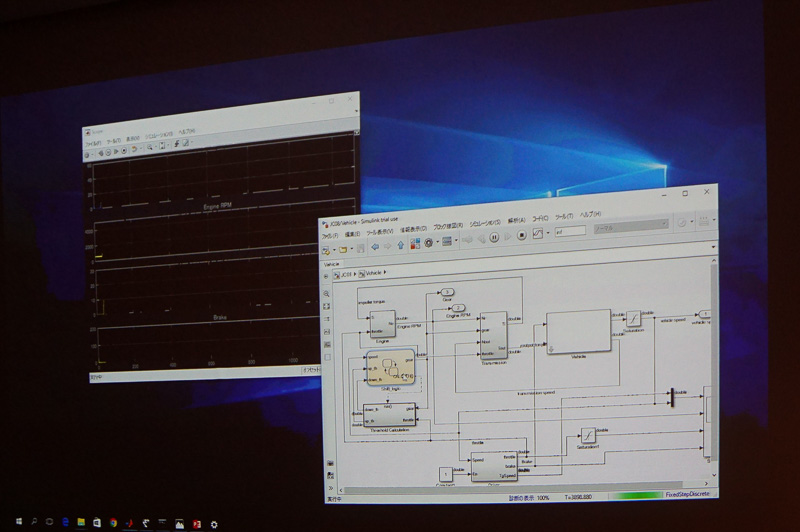This screenshot has height=532, width=800.
Task: Expand the Build model dropdown arrow
Action: 714,220
